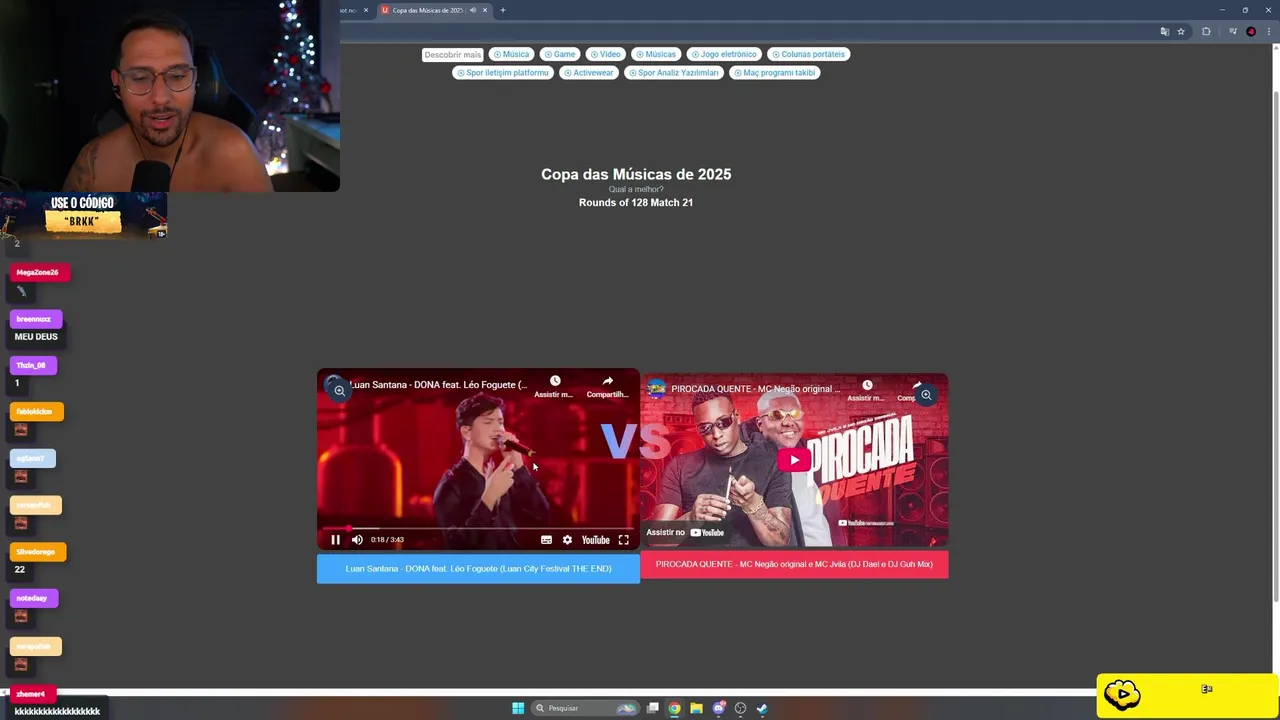Viewport: 1280px width, 720px height.
Task: Select the 'Game' discover tag
Action: click(560, 54)
